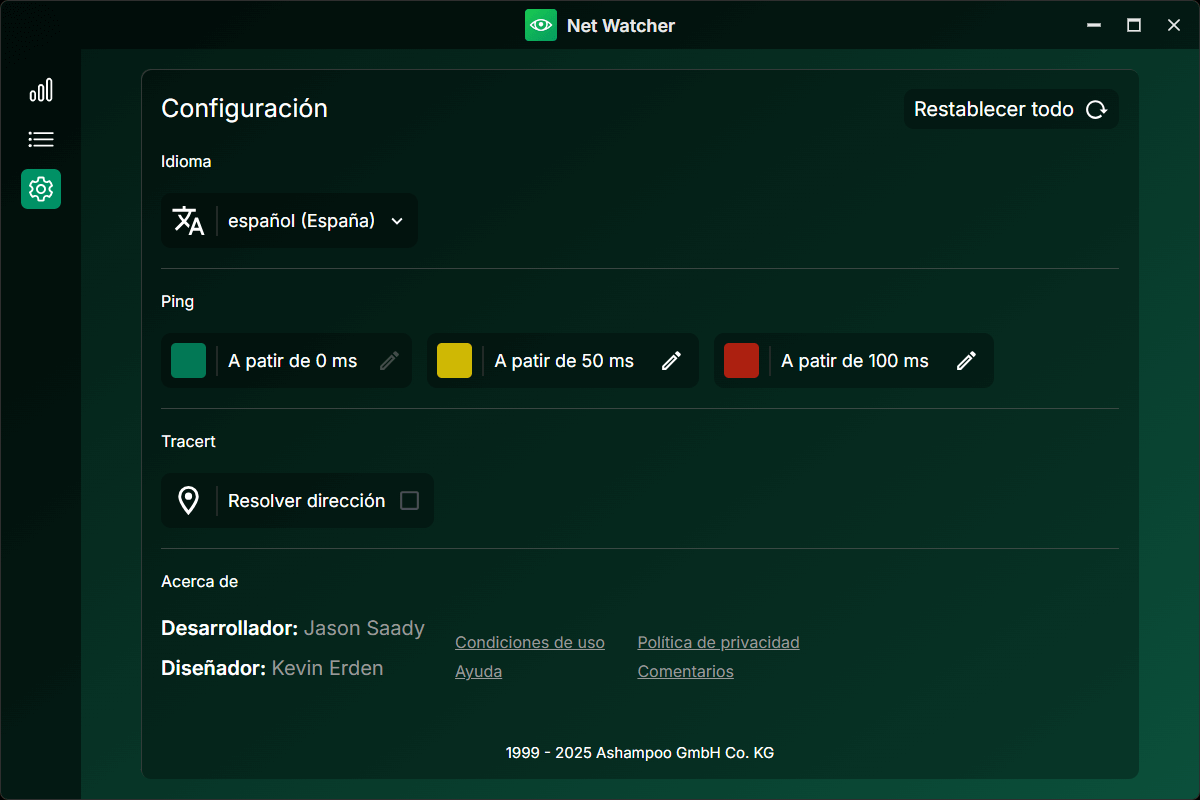Enable the Resolver dirección checkbox
The image size is (1200, 800).
[x=409, y=501]
